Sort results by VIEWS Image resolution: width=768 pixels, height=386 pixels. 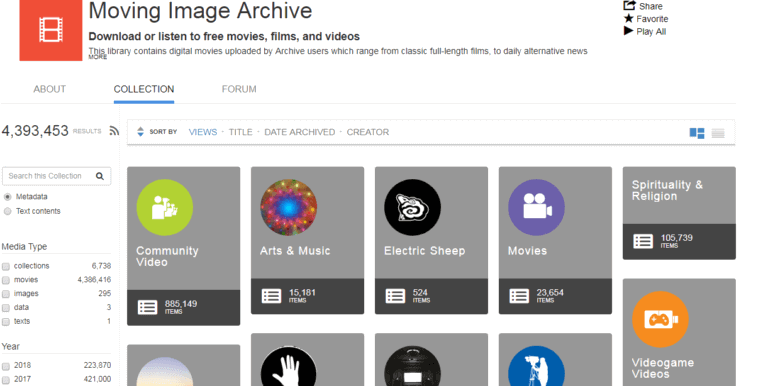(203, 132)
